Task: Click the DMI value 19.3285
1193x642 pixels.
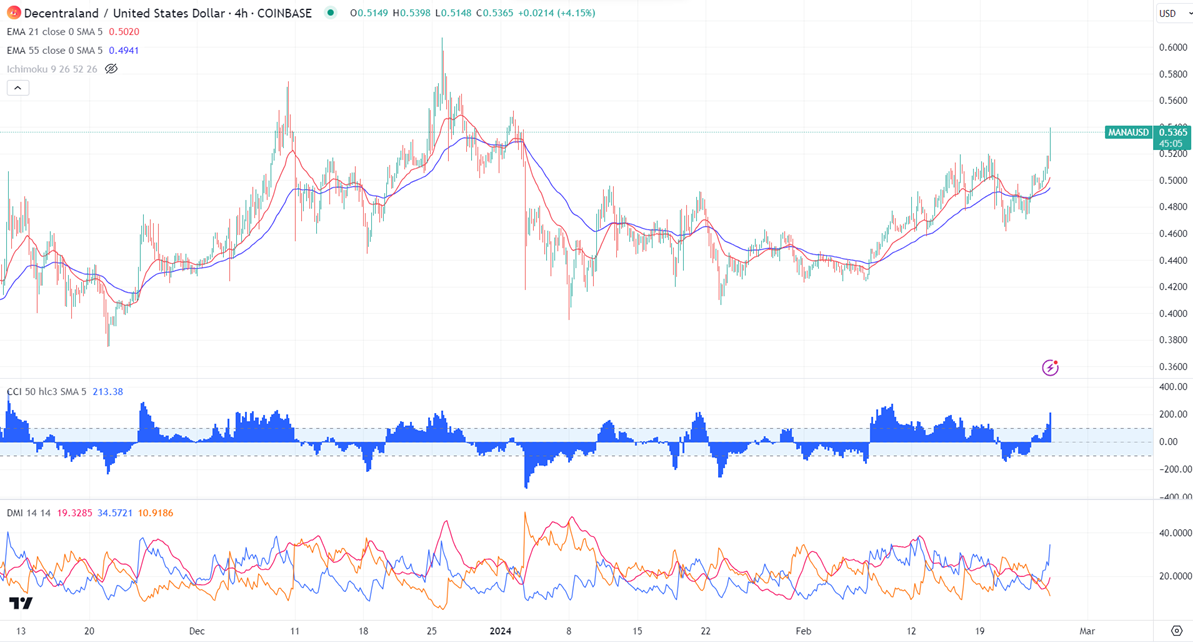Action: (x=75, y=513)
